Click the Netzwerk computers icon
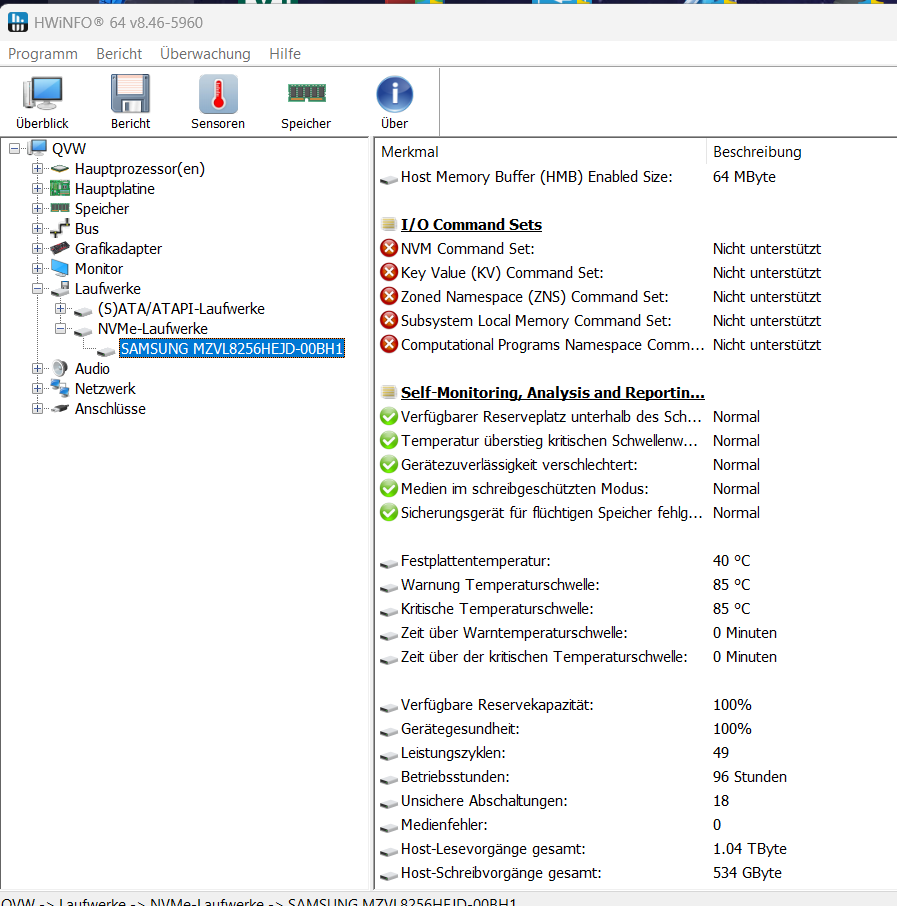897x906 pixels. 60,388
